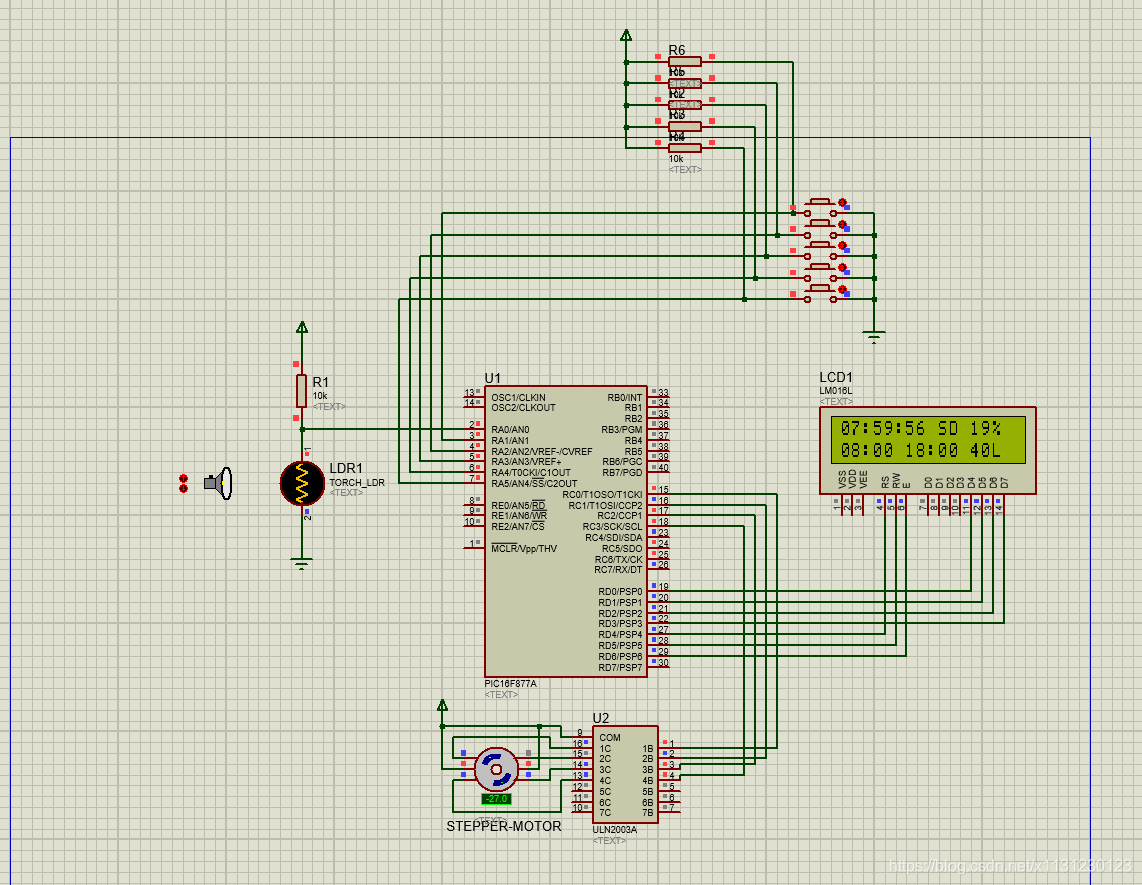The image size is (1142, 885).
Task: Click the R6 resistor at top
Action: 685,62
